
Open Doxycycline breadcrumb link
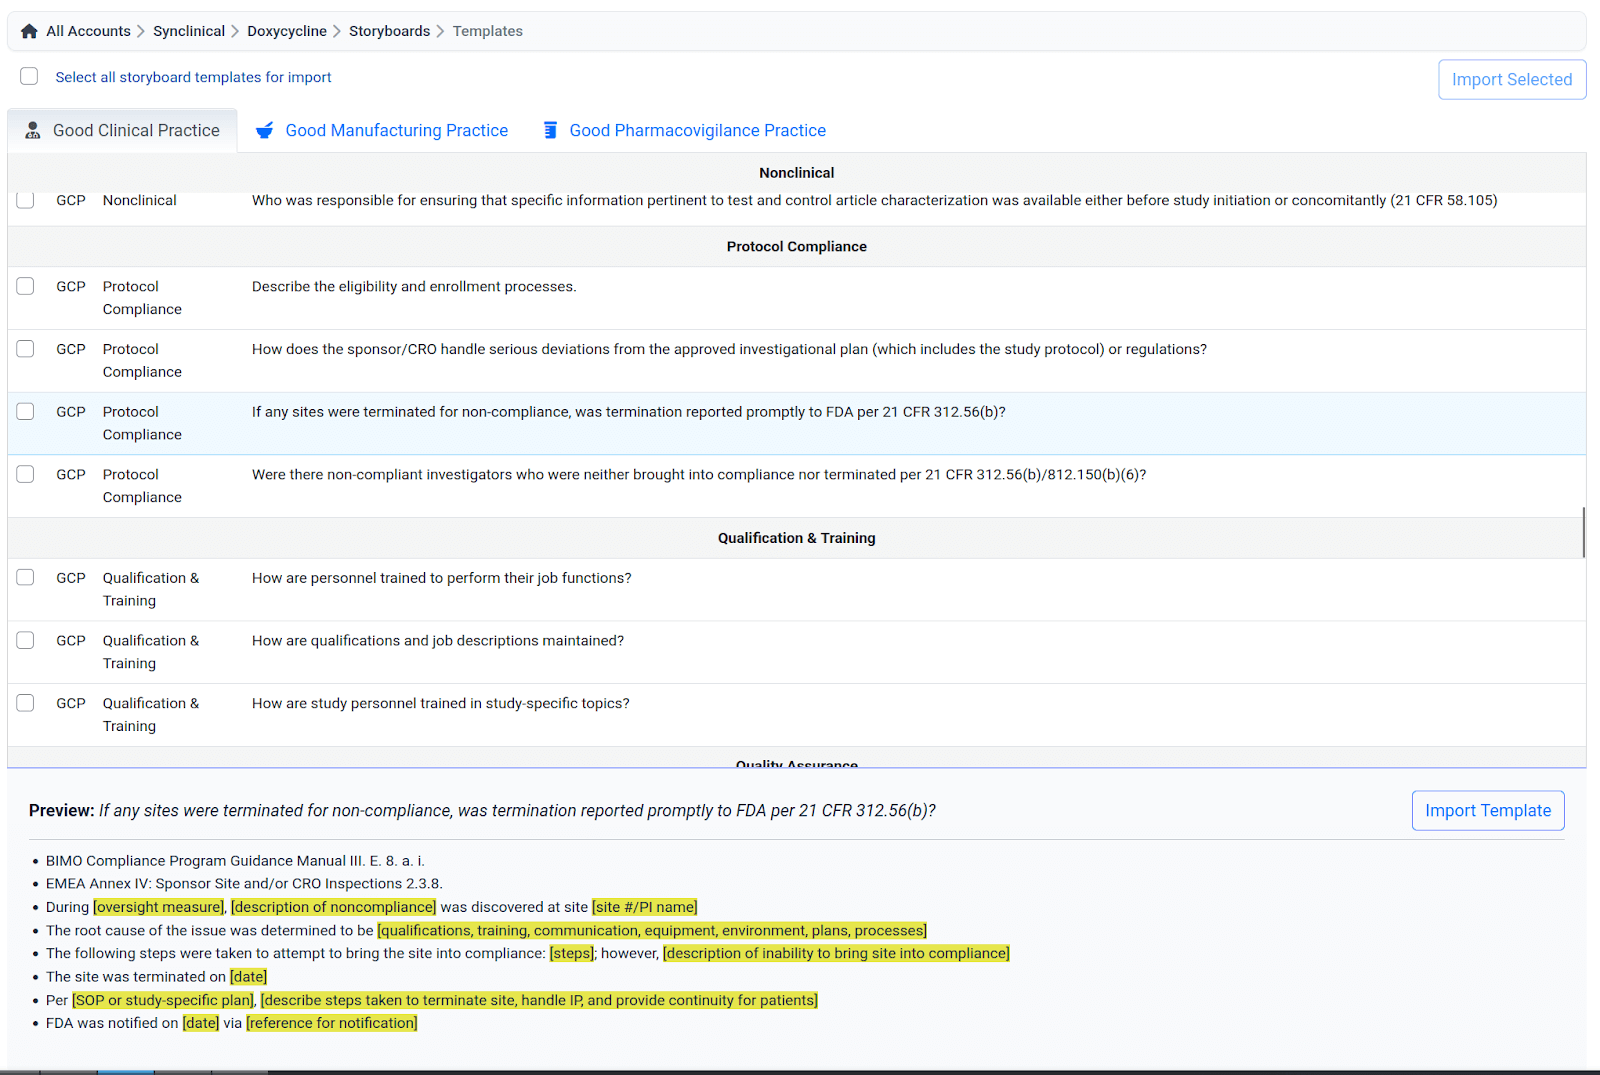click(287, 31)
